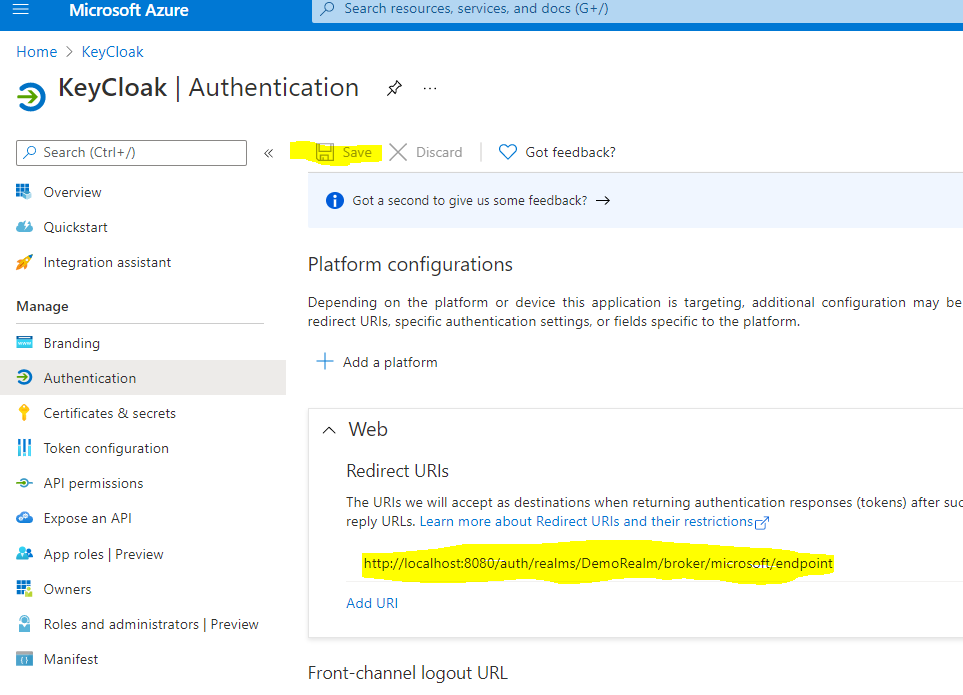
Task: Click the Add URI link
Action: (372, 603)
